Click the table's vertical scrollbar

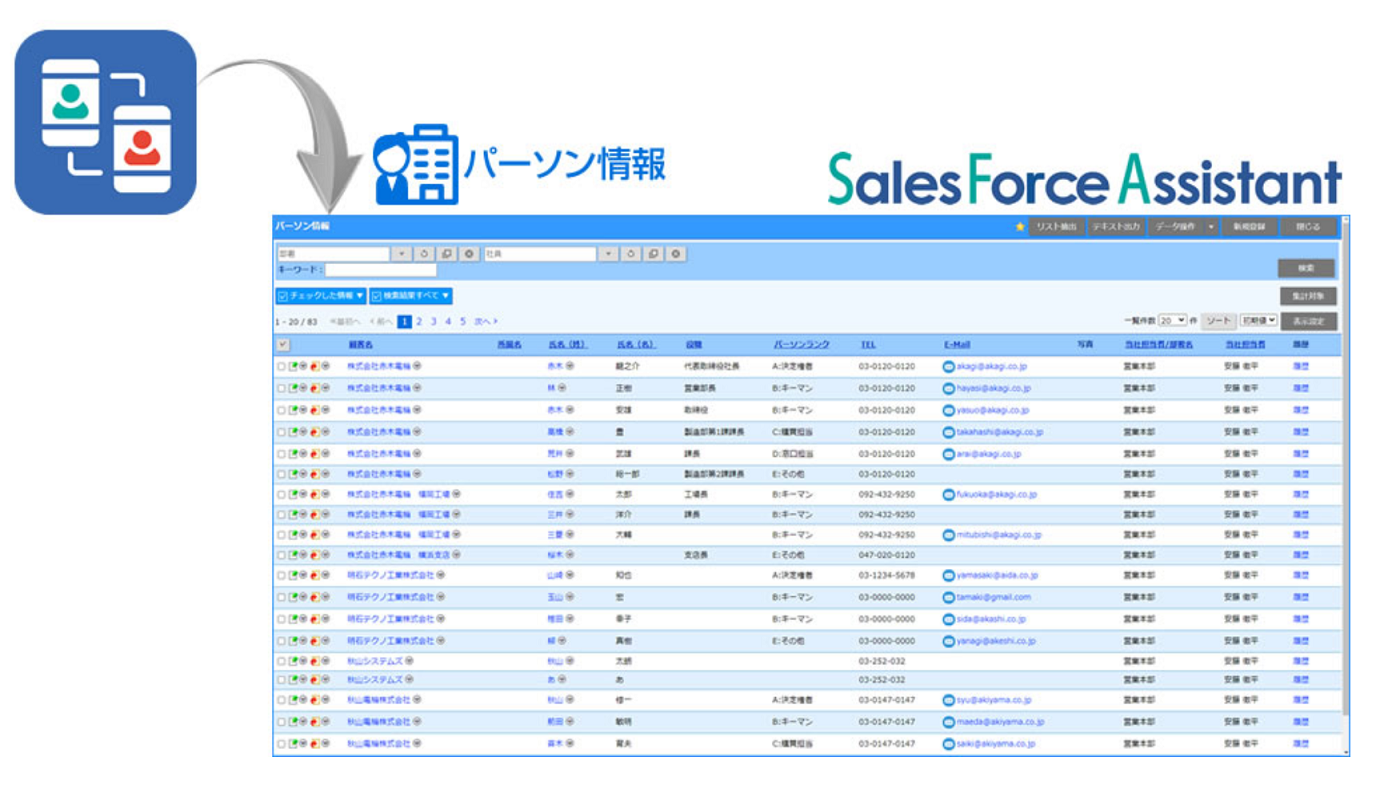[x=1345, y=485]
